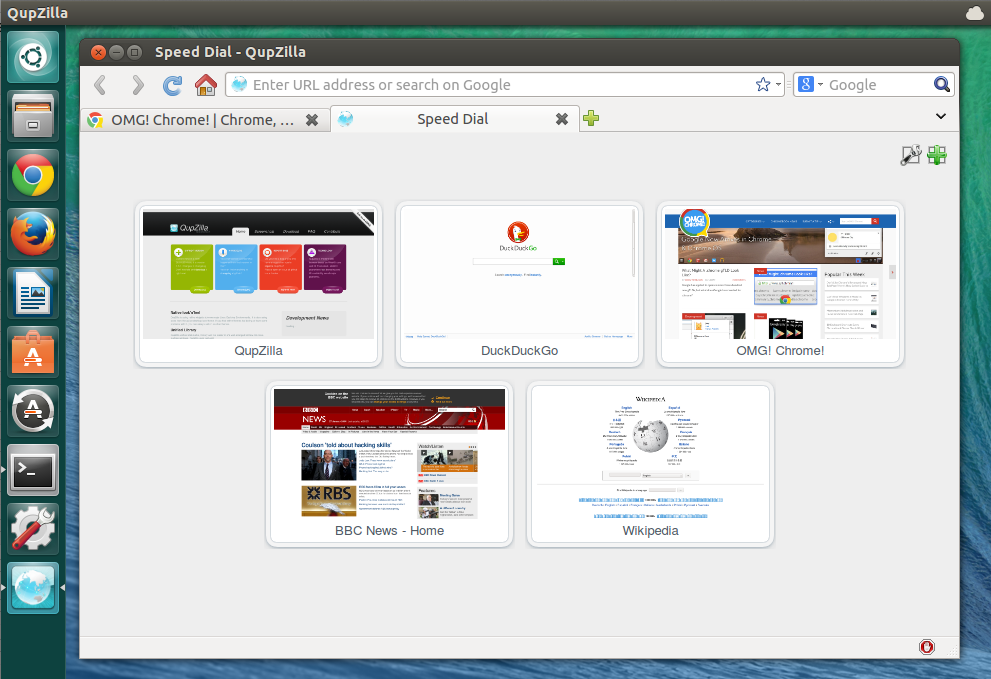Open the DuckDuckGo speed dial thumbnail

click(x=519, y=274)
